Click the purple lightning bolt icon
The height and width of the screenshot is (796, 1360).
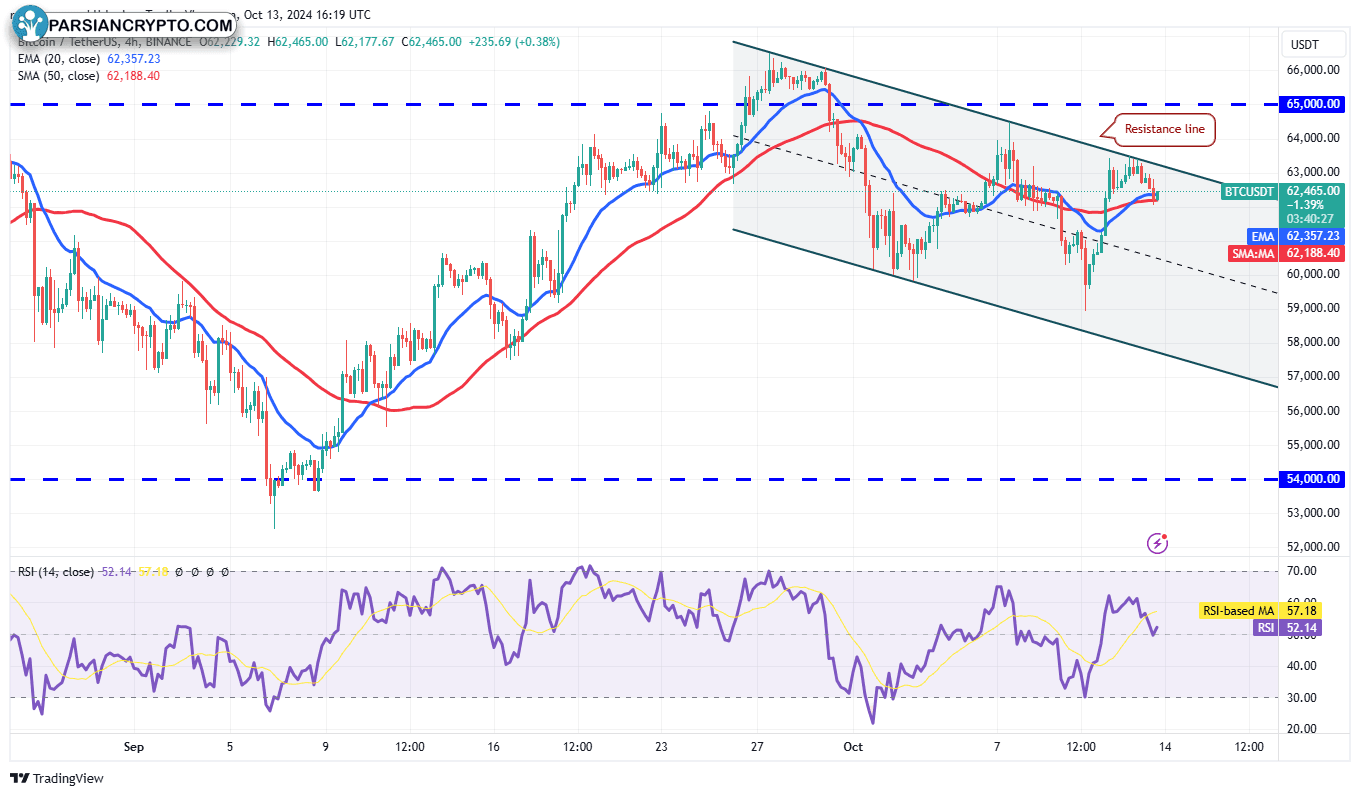tap(1158, 543)
